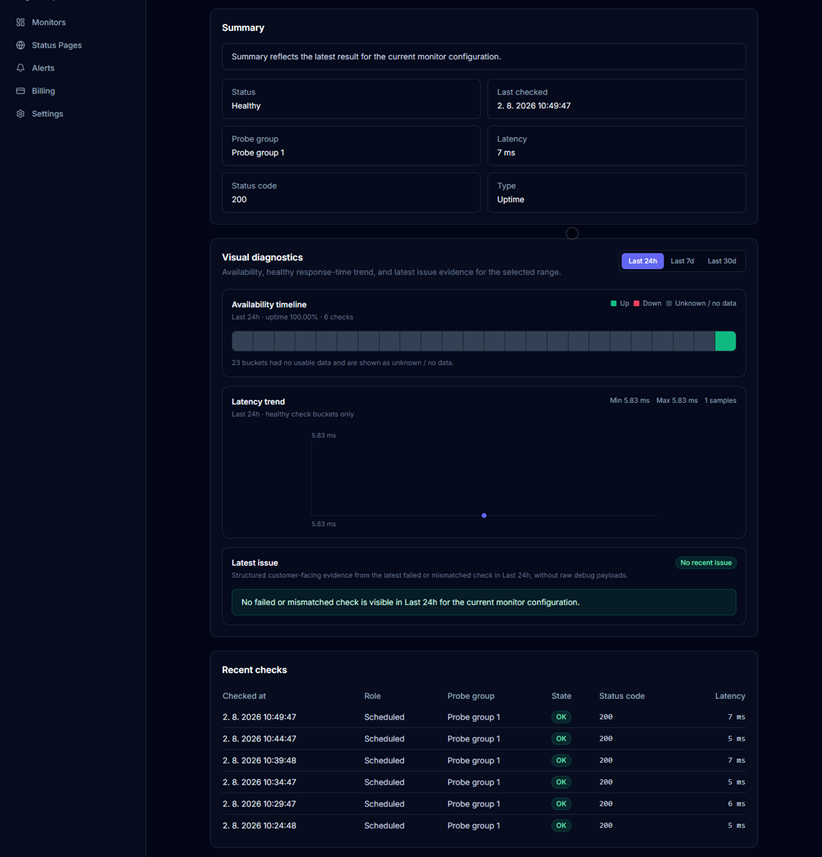Click Scheduled role in the 10:24:48 row
The image size is (822, 857).
(x=384, y=826)
